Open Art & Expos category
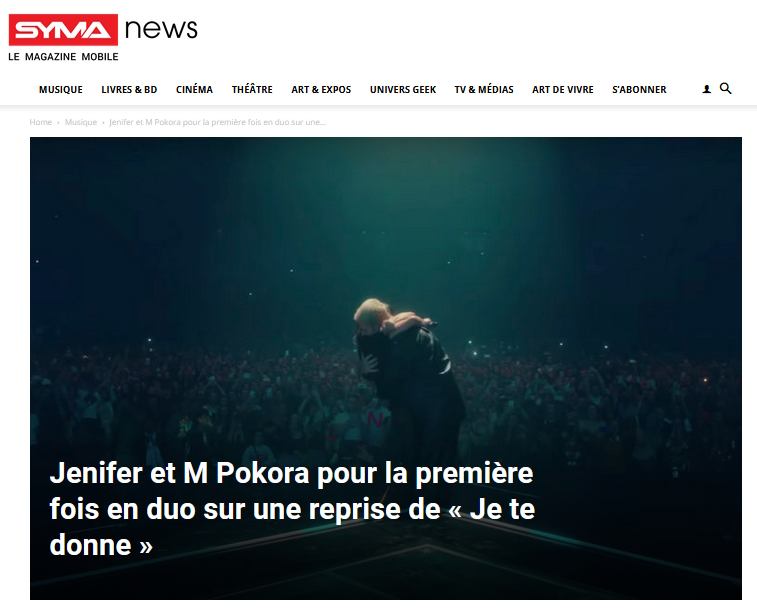Screen dimensions: 757x616 click(x=321, y=89)
